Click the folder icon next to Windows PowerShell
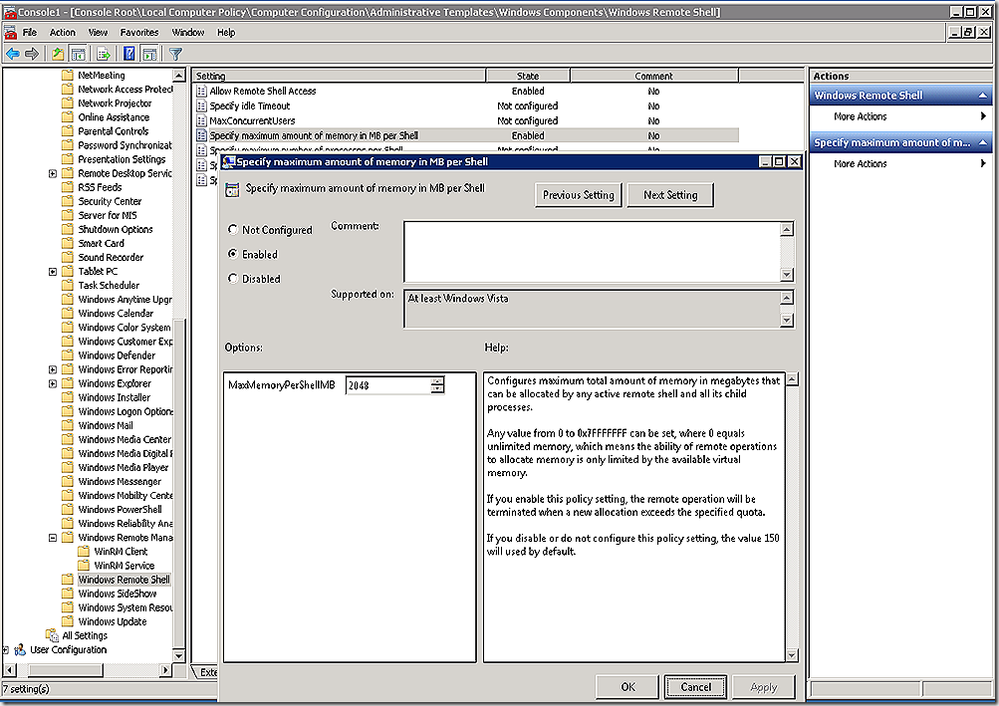The width and height of the screenshot is (999, 706). [x=68, y=509]
